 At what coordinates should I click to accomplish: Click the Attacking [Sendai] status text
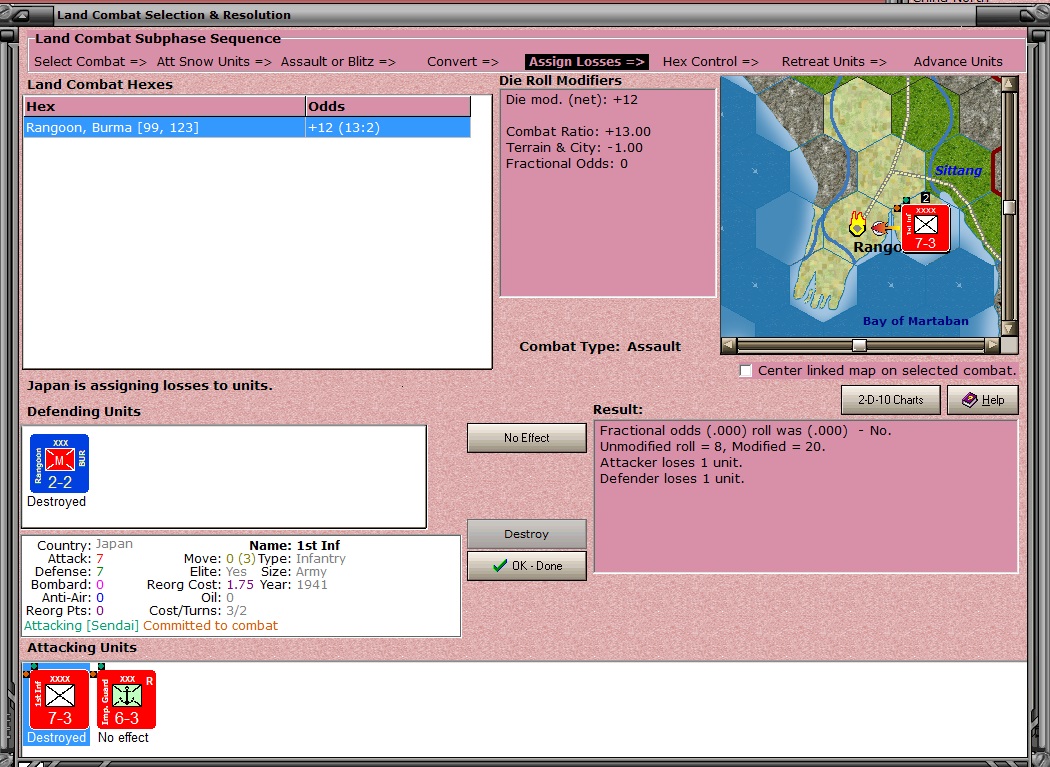coord(81,626)
